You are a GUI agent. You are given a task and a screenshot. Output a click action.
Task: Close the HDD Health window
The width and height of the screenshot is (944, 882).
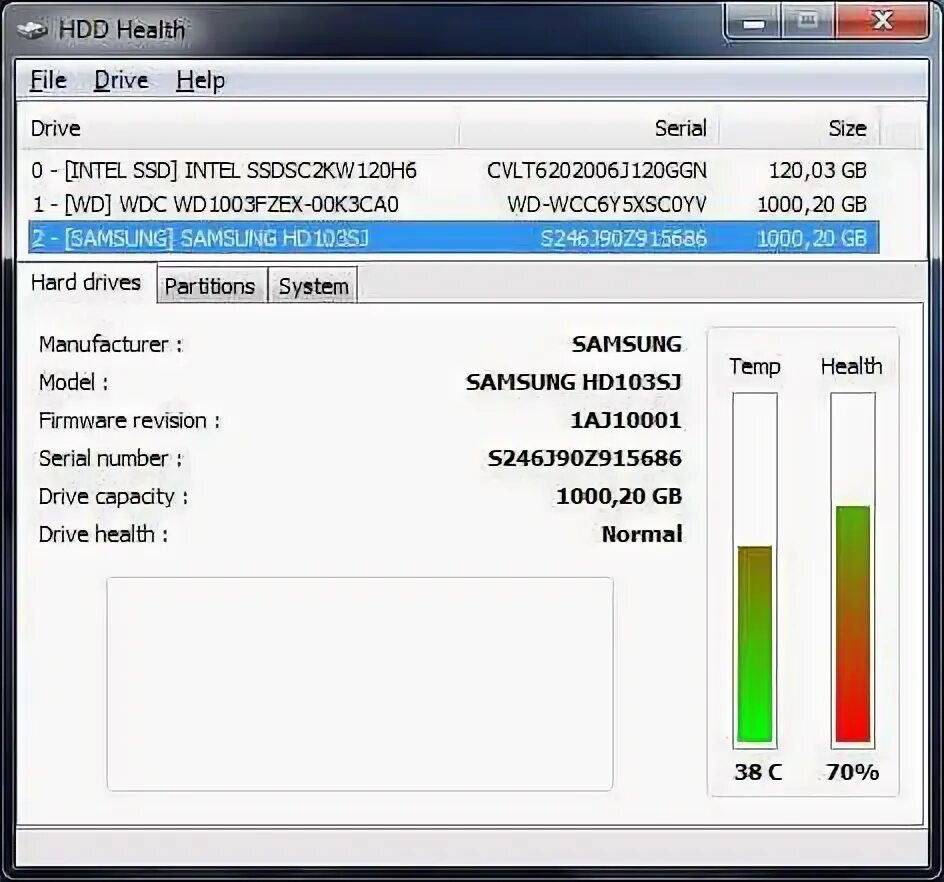[x=882, y=22]
